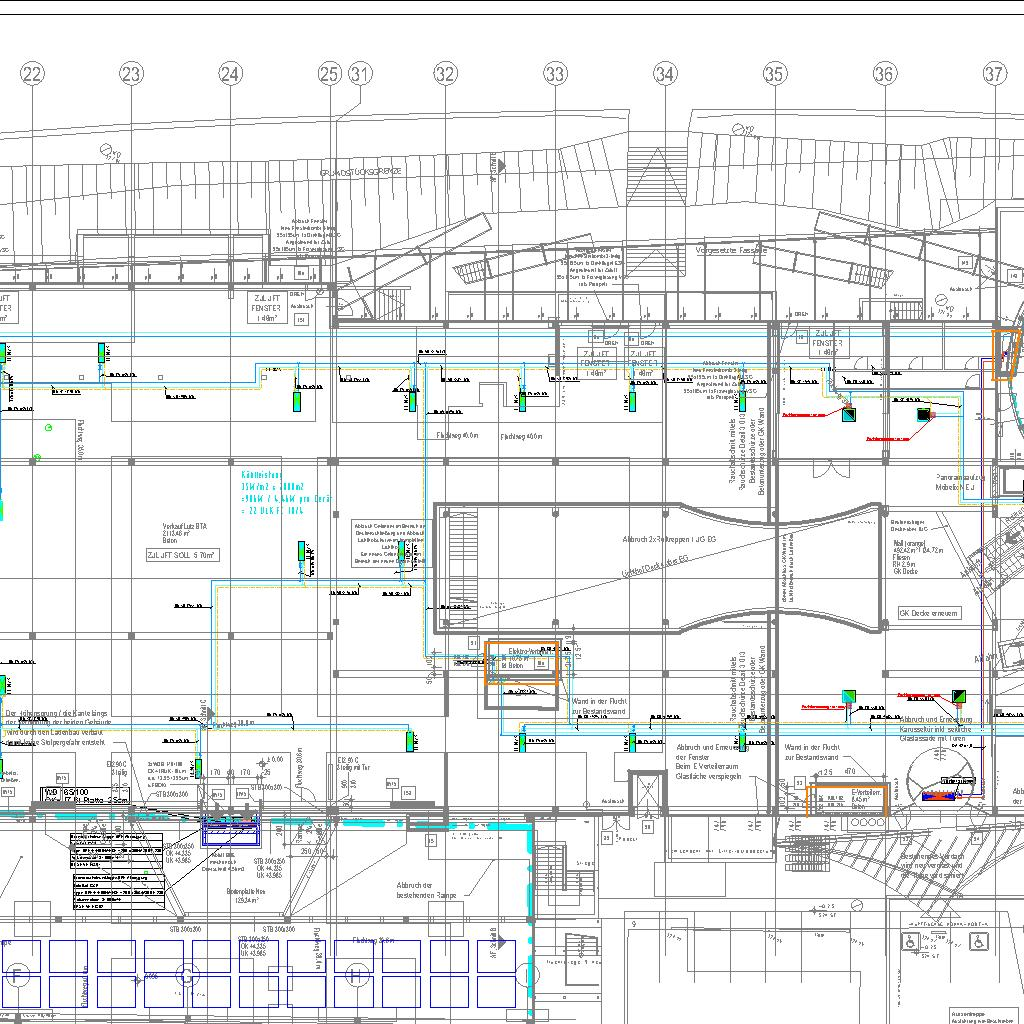Click grid axis bubble 23
This screenshot has width=1024, height=1024.
(131, 74)
